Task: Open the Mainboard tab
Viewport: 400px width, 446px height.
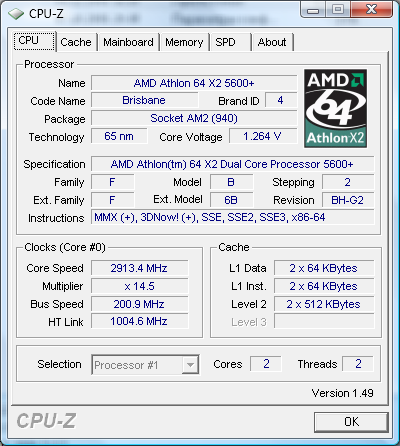Action: [x=128, y=42]
